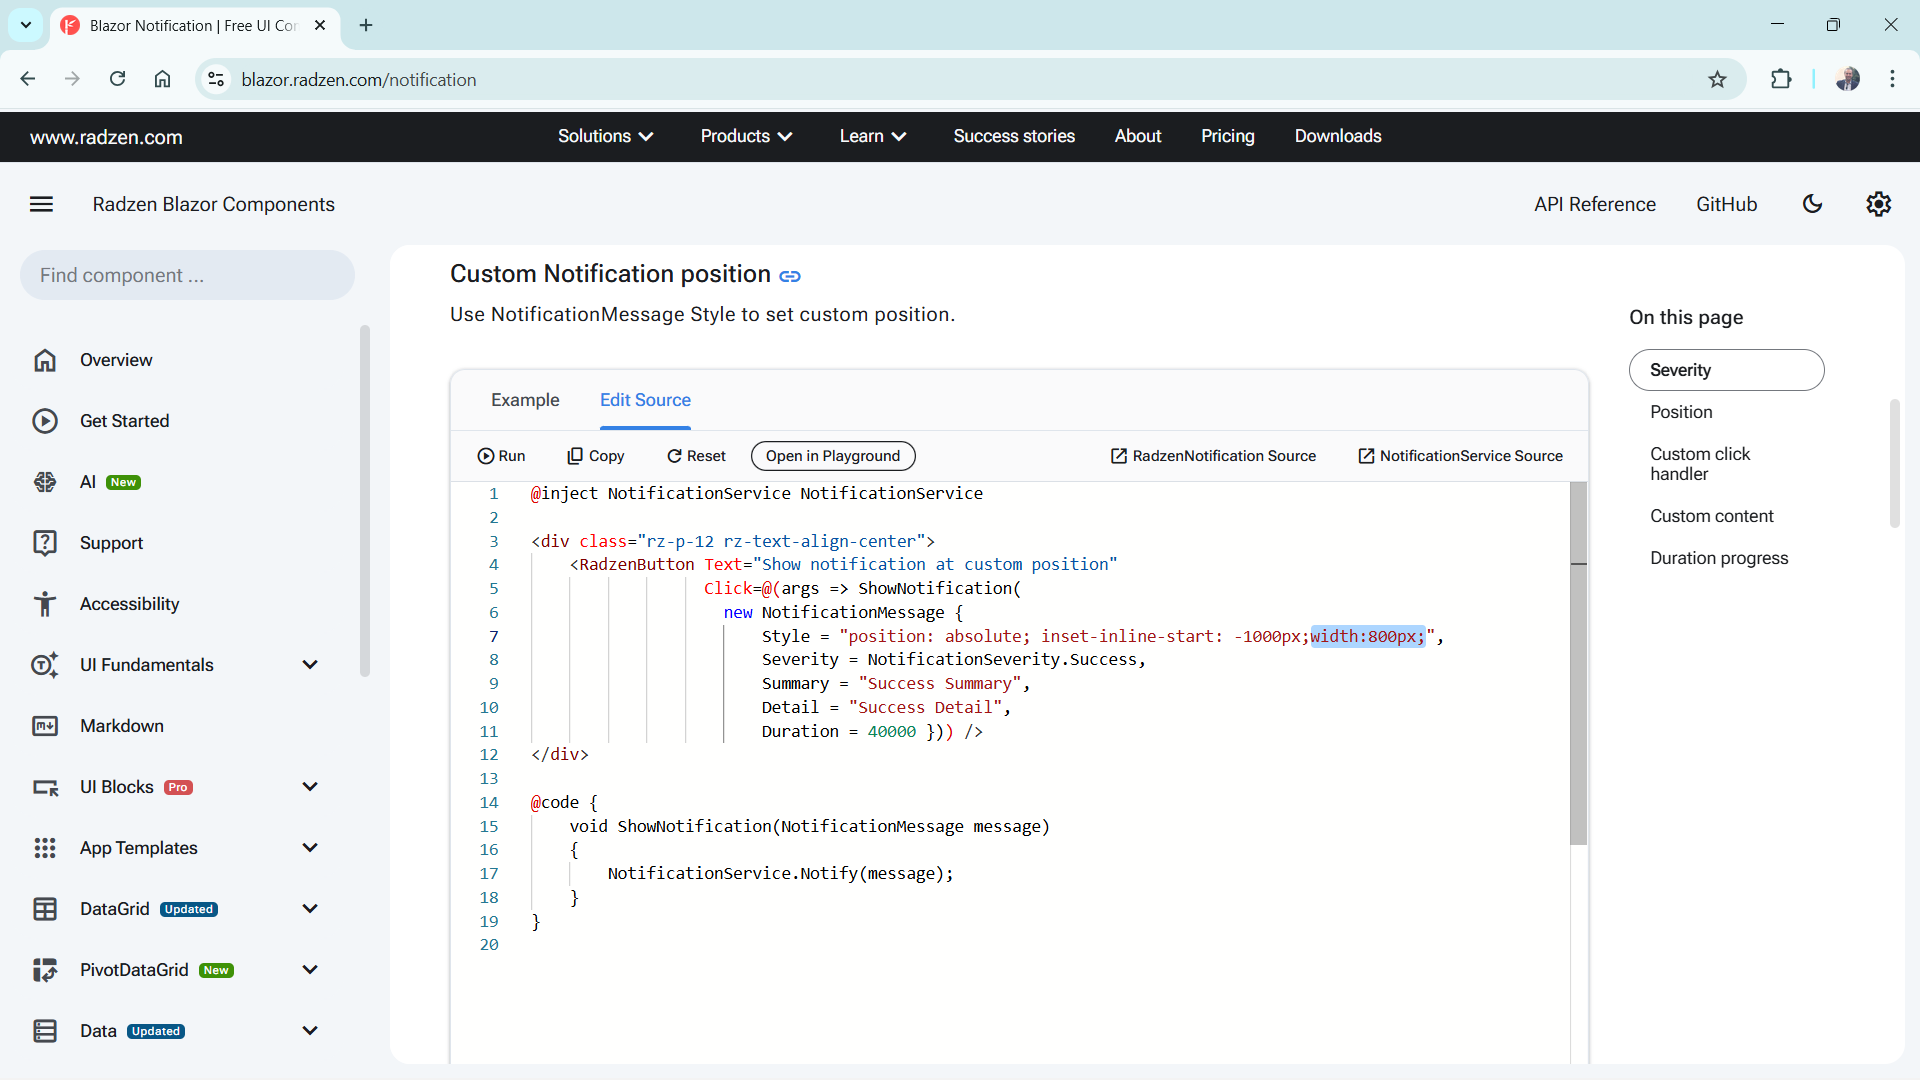Screen dimensions: 1920x1080
Task: Bookmark this page with star icon
Action: 1717,80
